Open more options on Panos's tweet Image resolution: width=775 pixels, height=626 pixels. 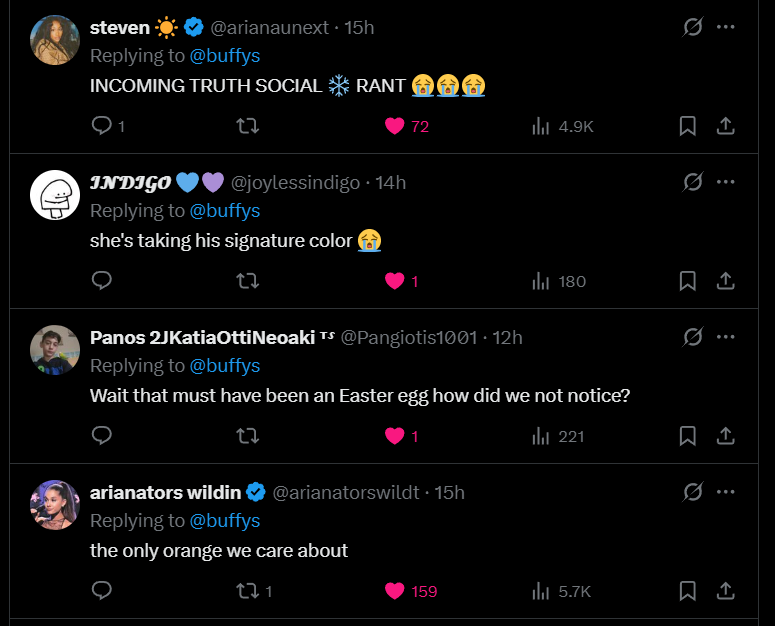pyautogui.click(x=727, y=337)
